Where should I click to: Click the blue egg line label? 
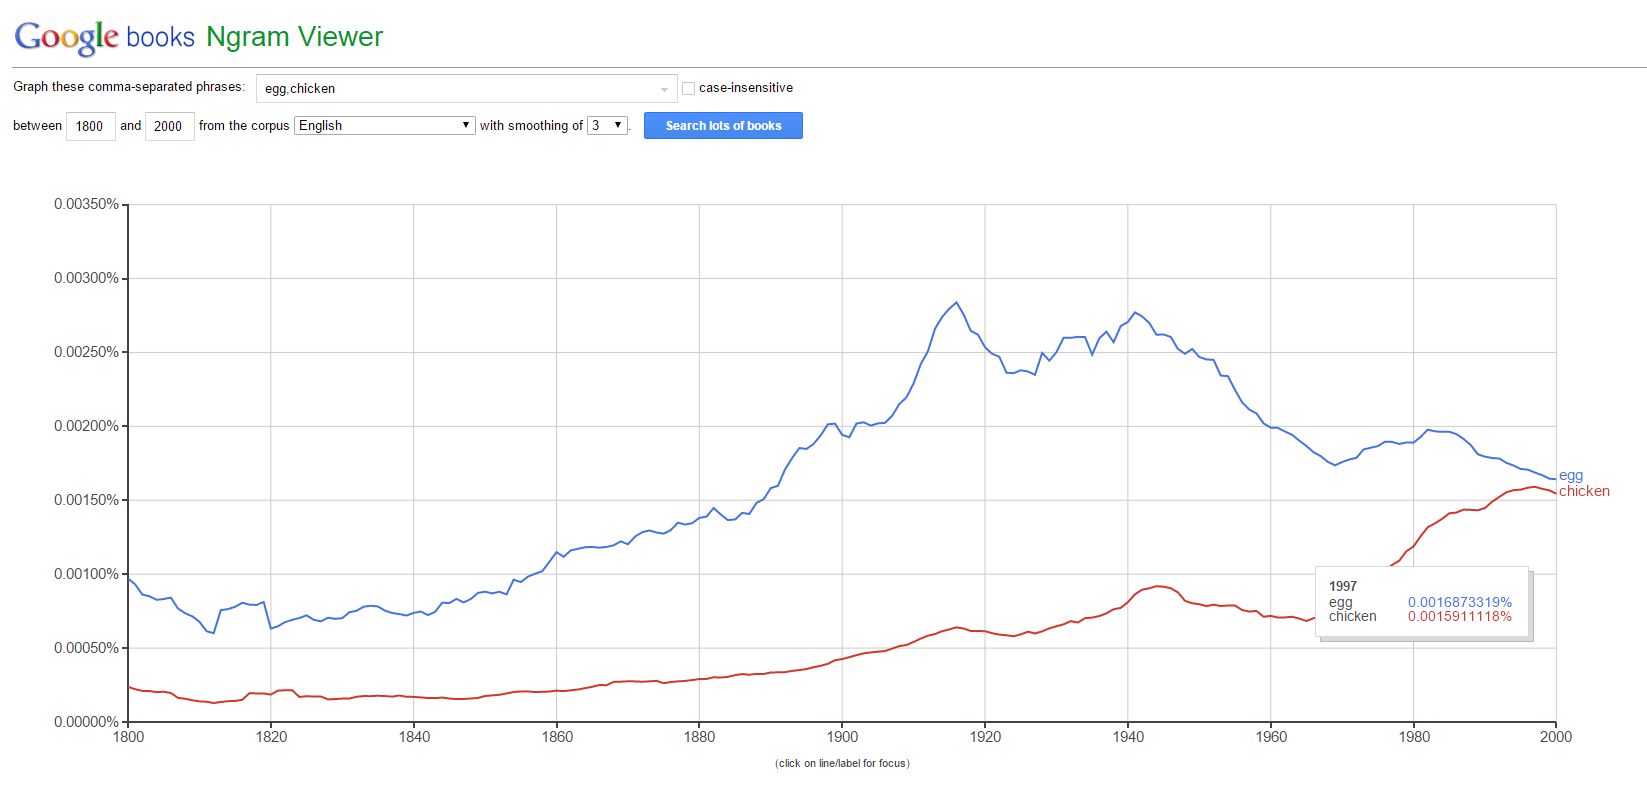1571,476
